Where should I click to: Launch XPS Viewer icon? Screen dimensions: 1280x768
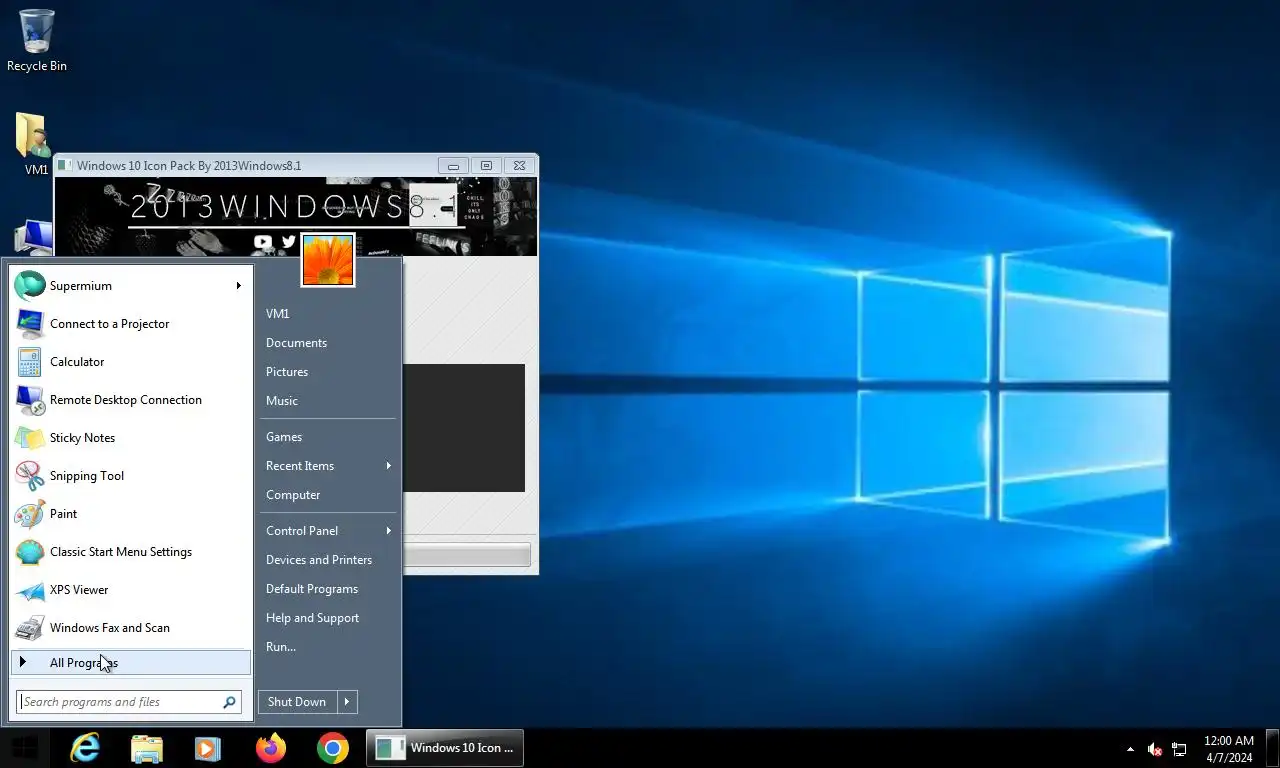30,590
